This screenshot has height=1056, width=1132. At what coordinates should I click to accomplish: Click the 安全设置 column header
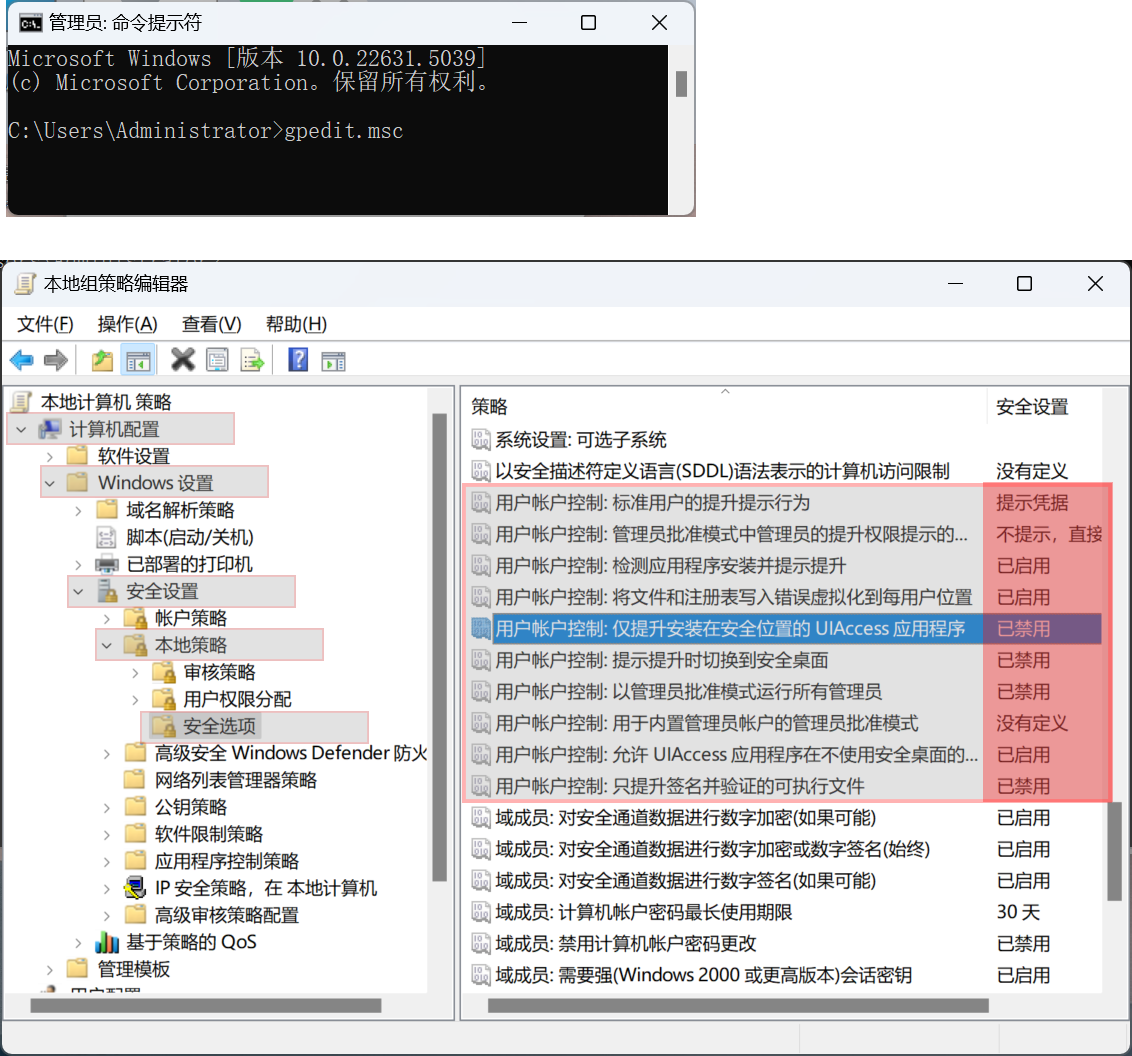click(1032, 406)
